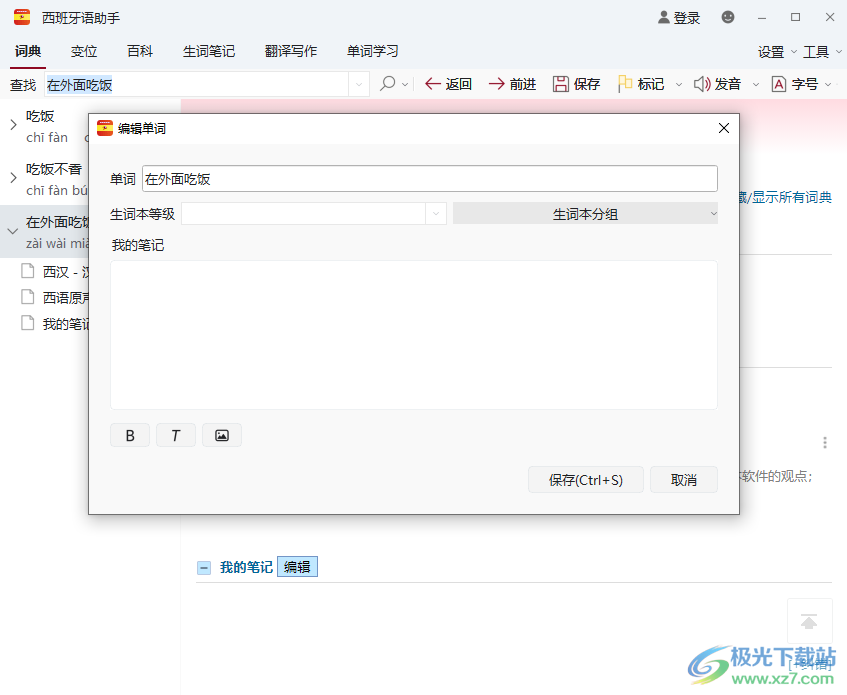Click the 登录 user login icon

coord(663,17)
